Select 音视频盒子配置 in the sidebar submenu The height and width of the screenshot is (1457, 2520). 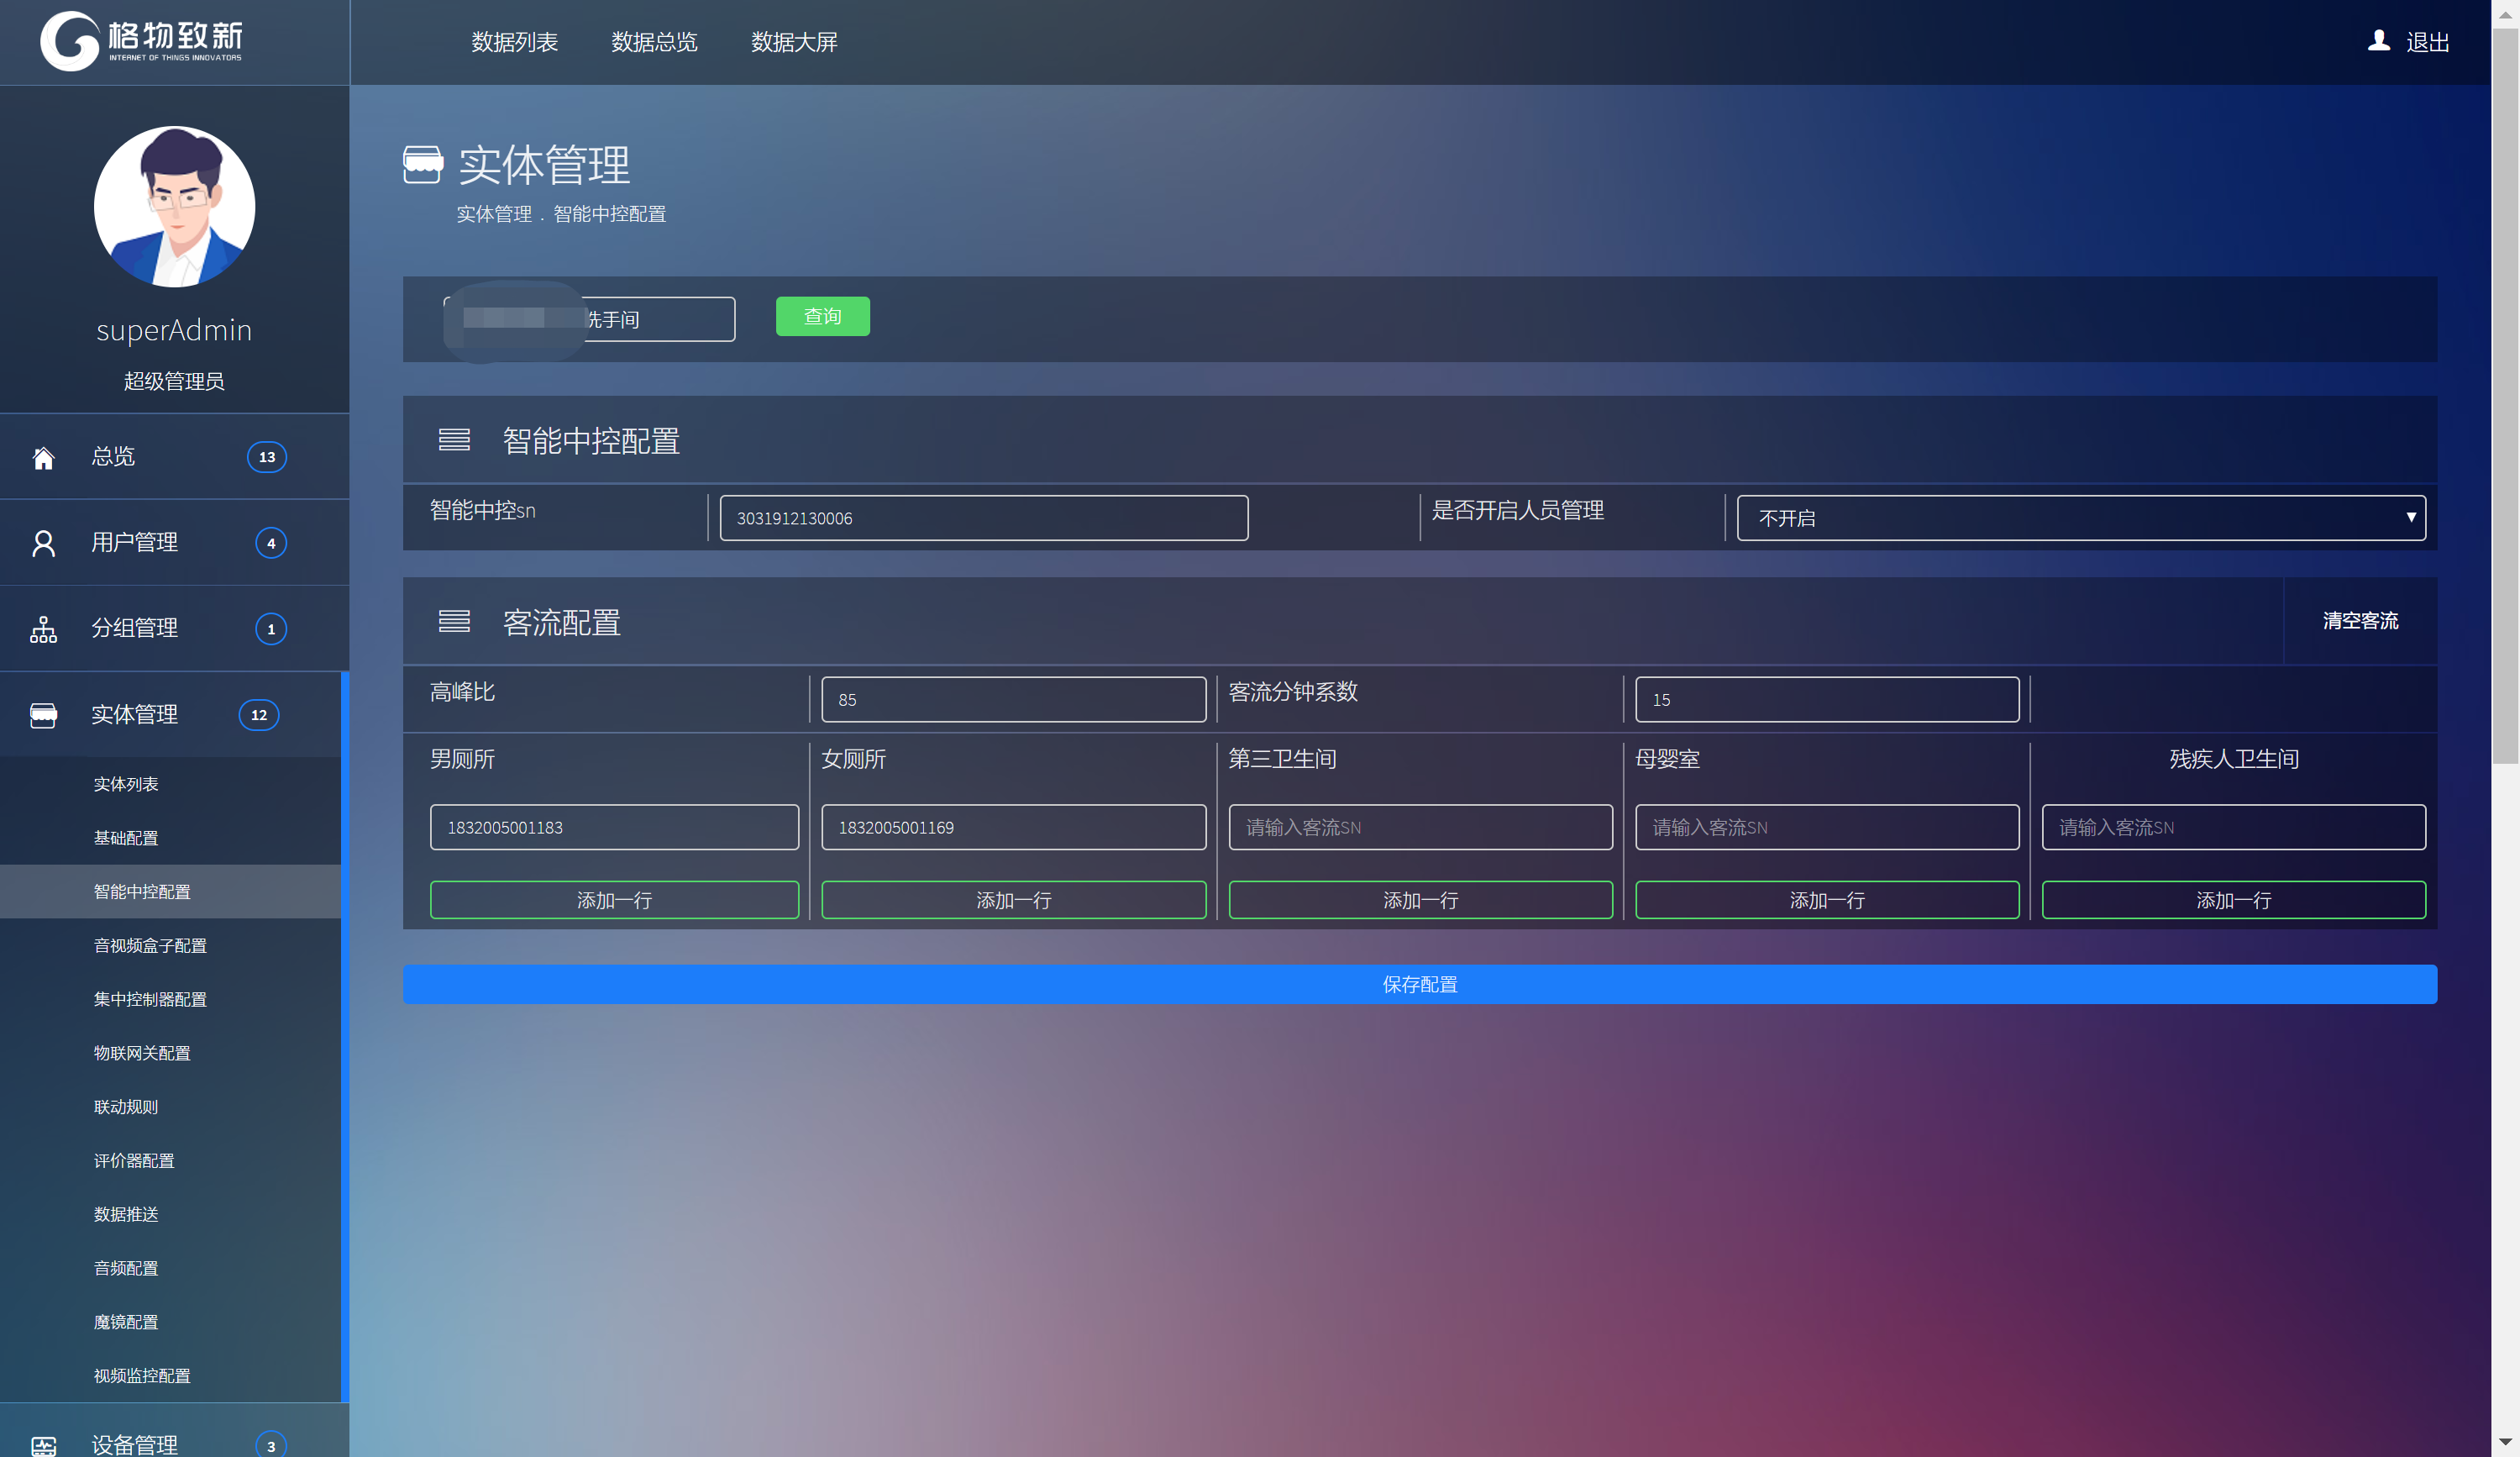point(150,945)
